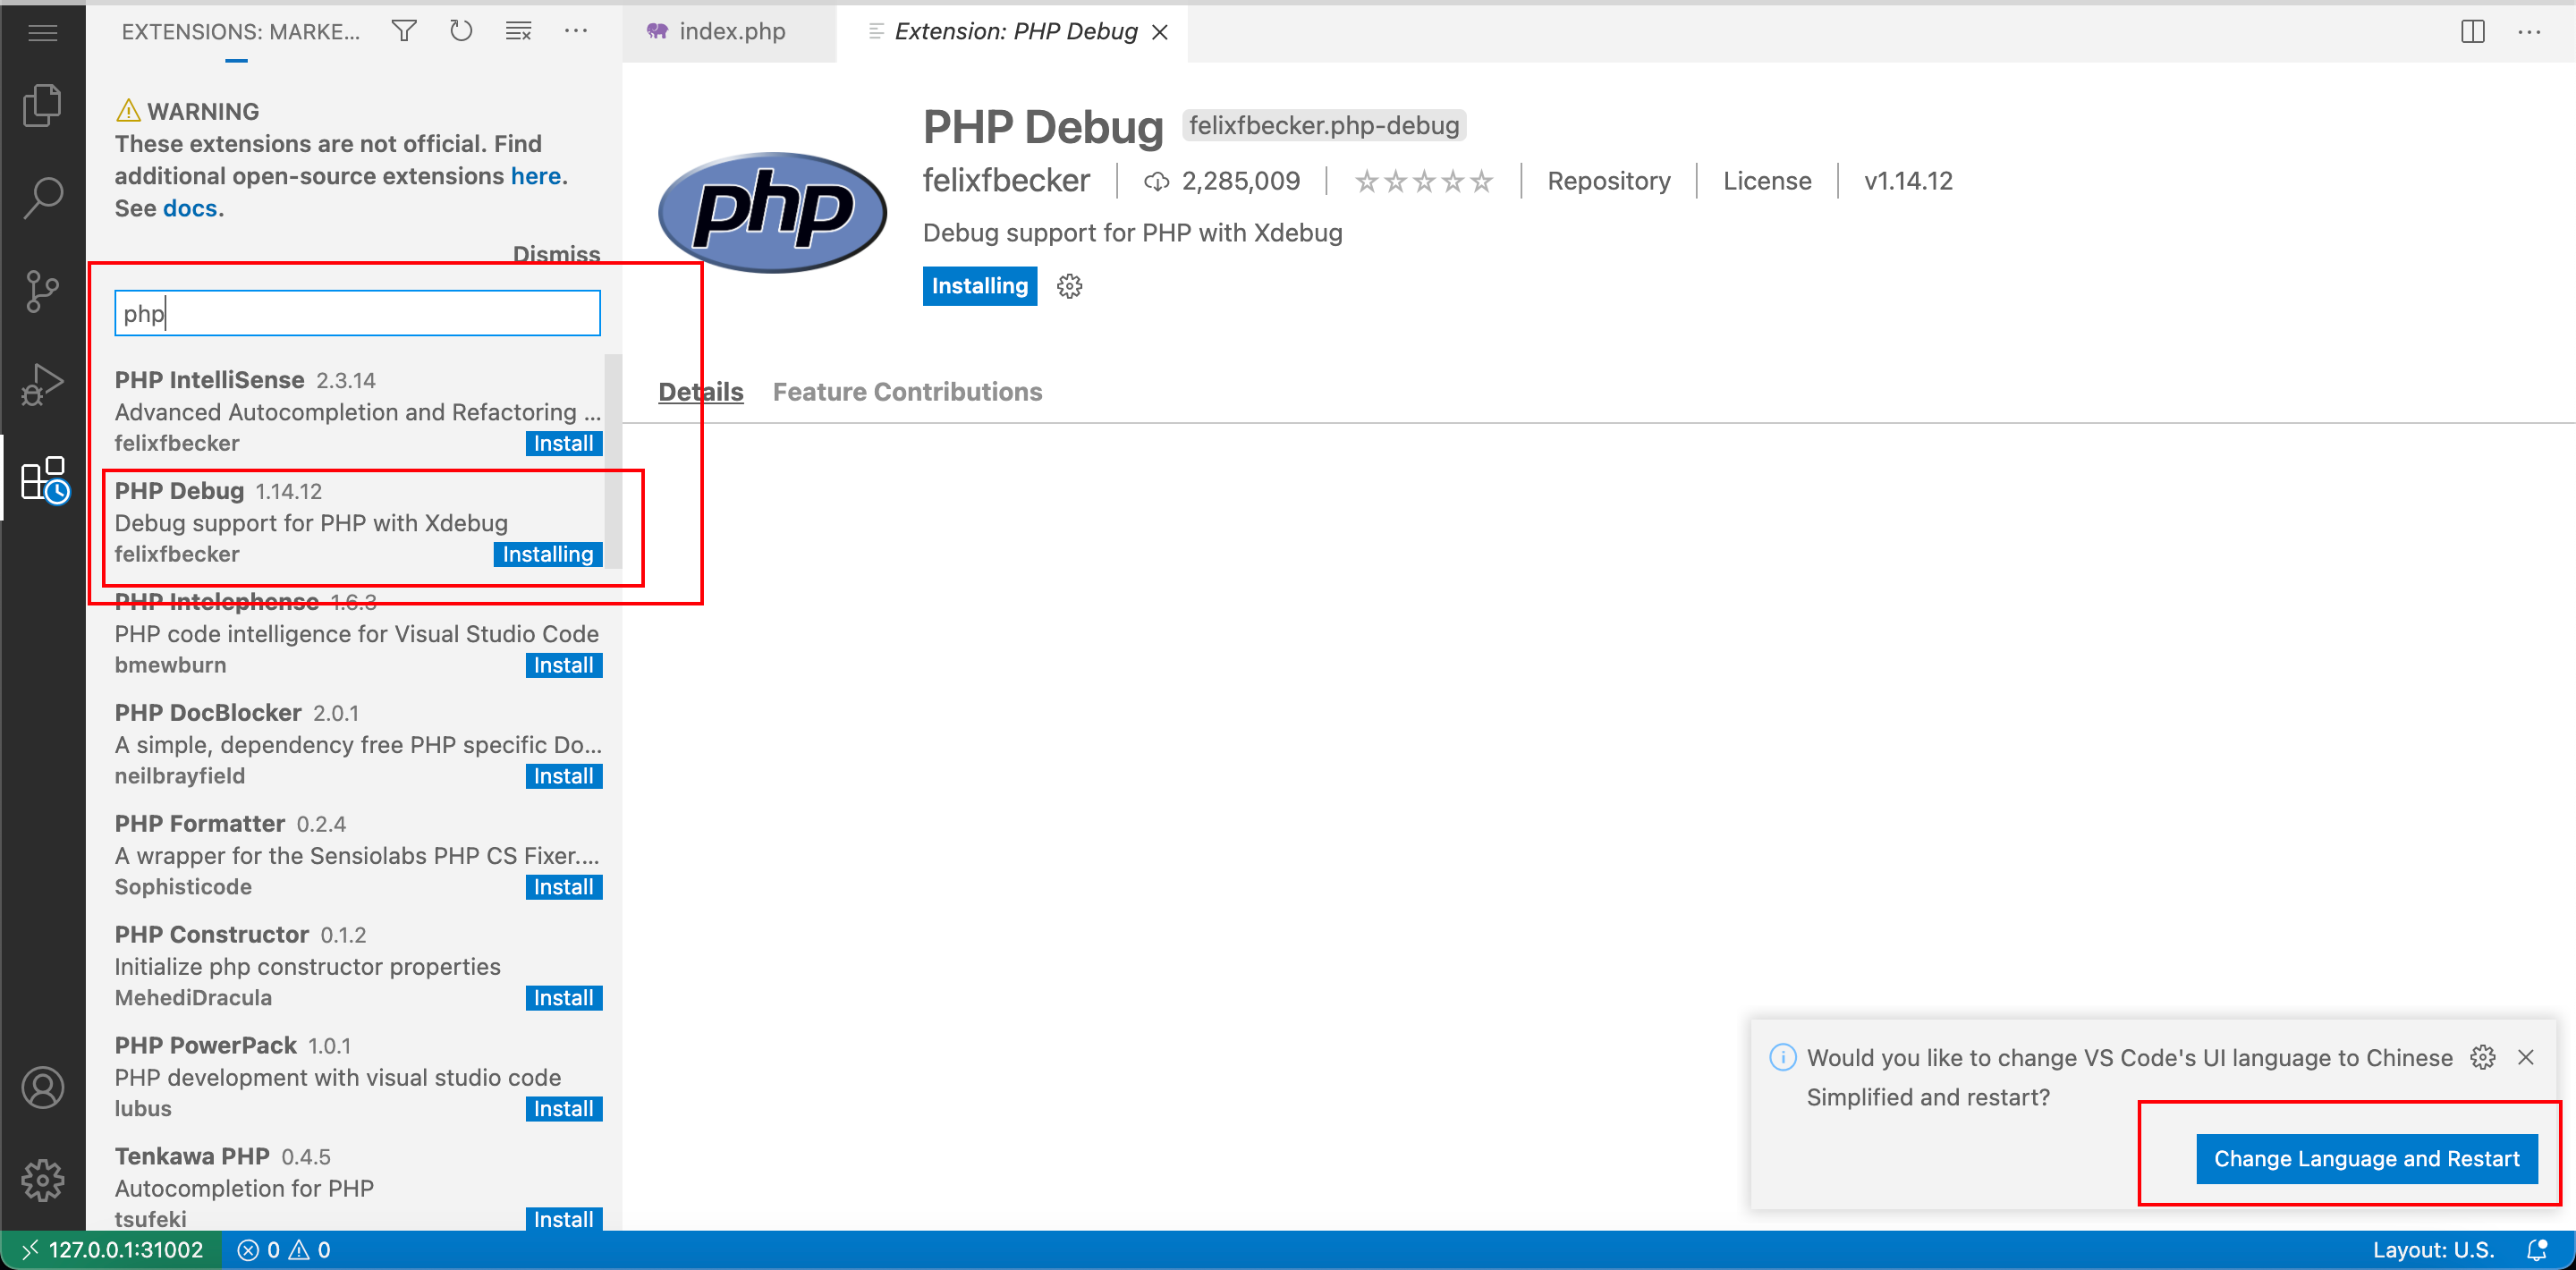2576x1270 pixels.
Task: Open PHP Debug extension gear dropdown
Action: pyautogui.click(x=1069, y=286)
